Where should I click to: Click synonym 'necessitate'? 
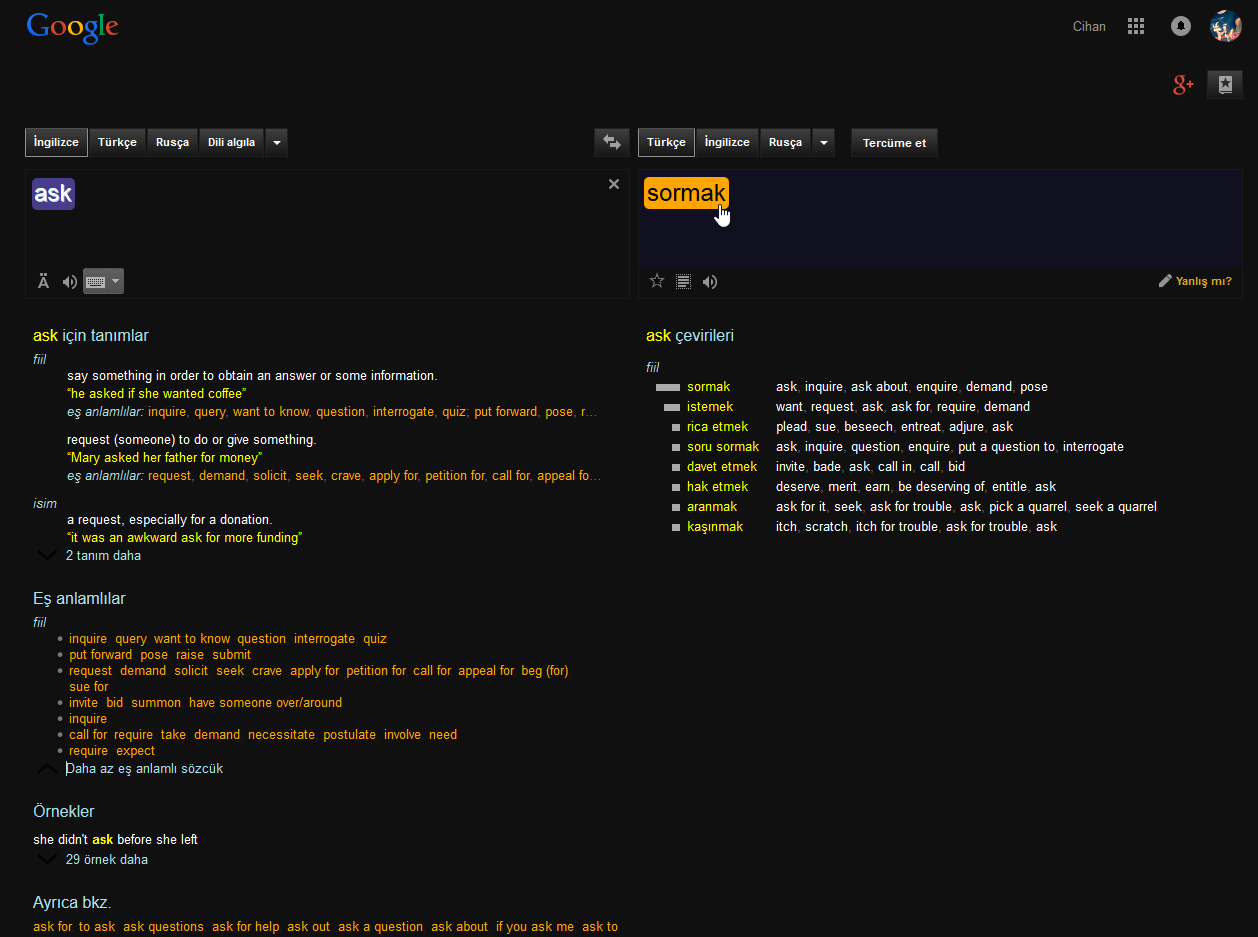pos(282,735)
